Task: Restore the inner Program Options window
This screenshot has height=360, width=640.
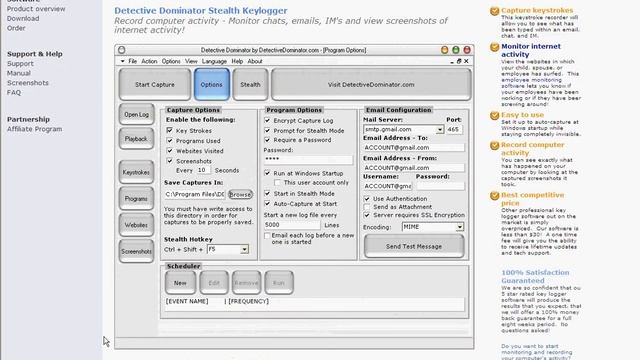Action: 459,61
